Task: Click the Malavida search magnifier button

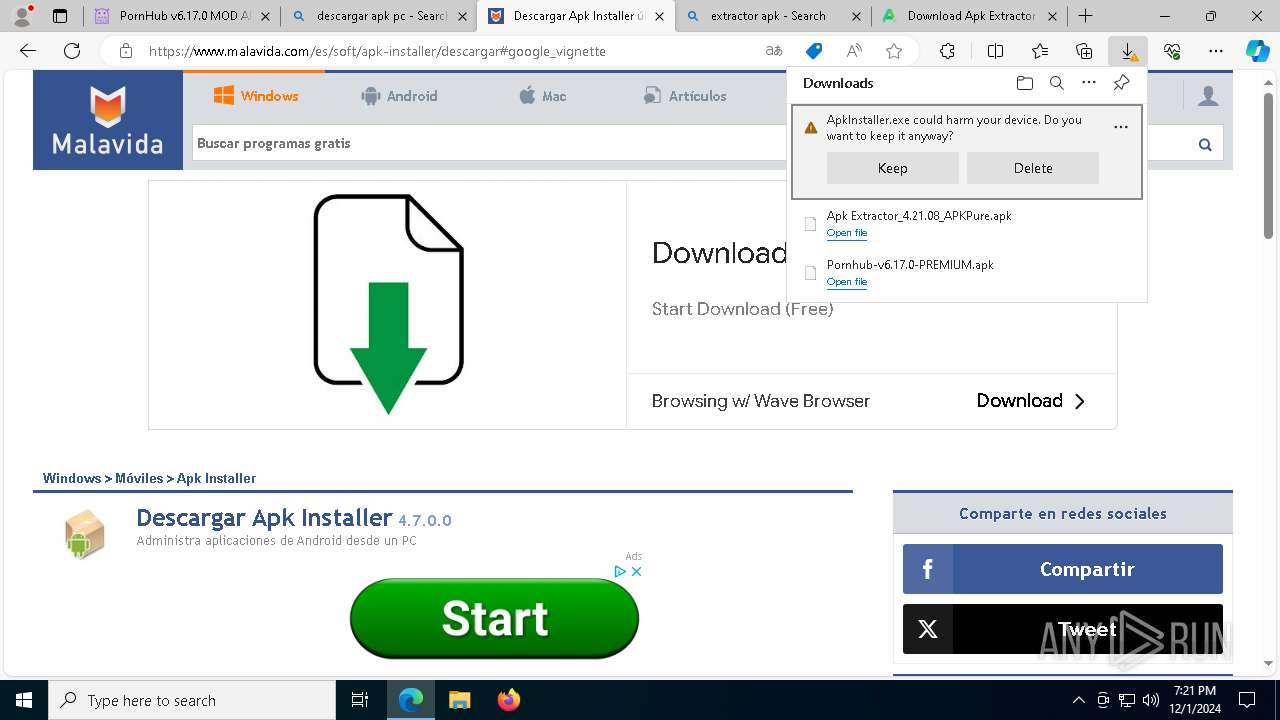Action: [x=1205, y=144]
